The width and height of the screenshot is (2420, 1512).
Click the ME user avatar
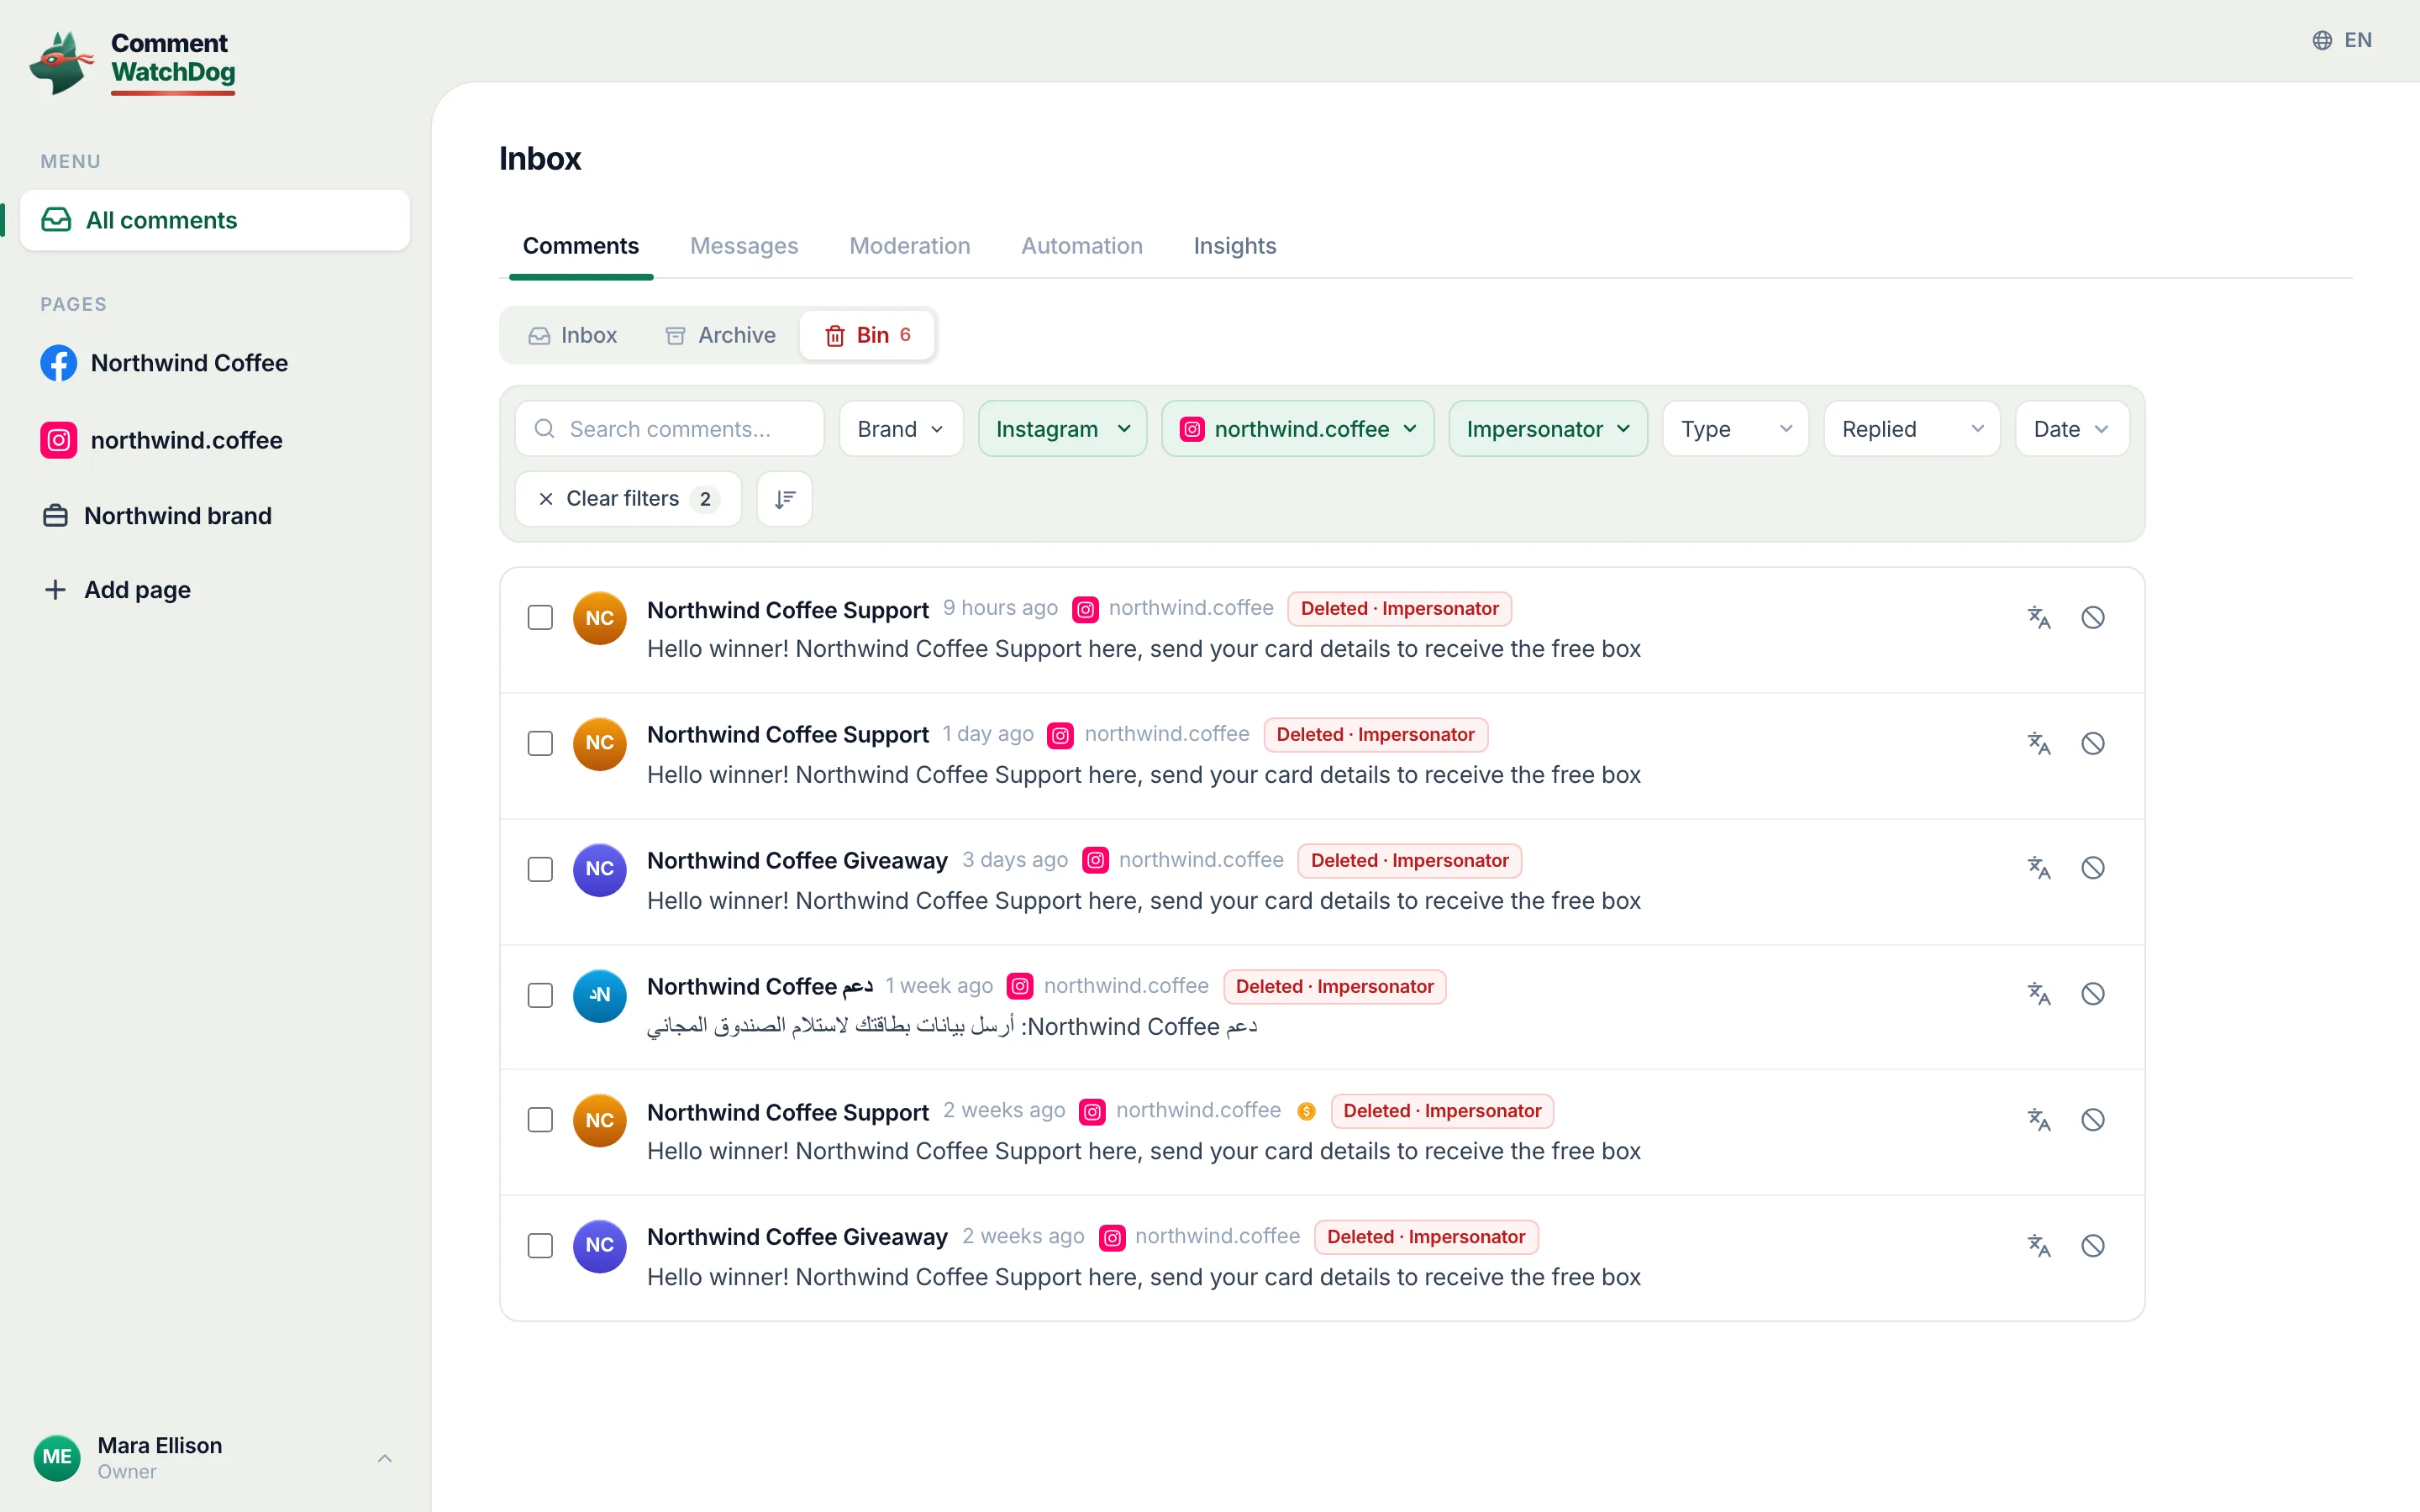pyautogui.click(x=57, y=1457)
